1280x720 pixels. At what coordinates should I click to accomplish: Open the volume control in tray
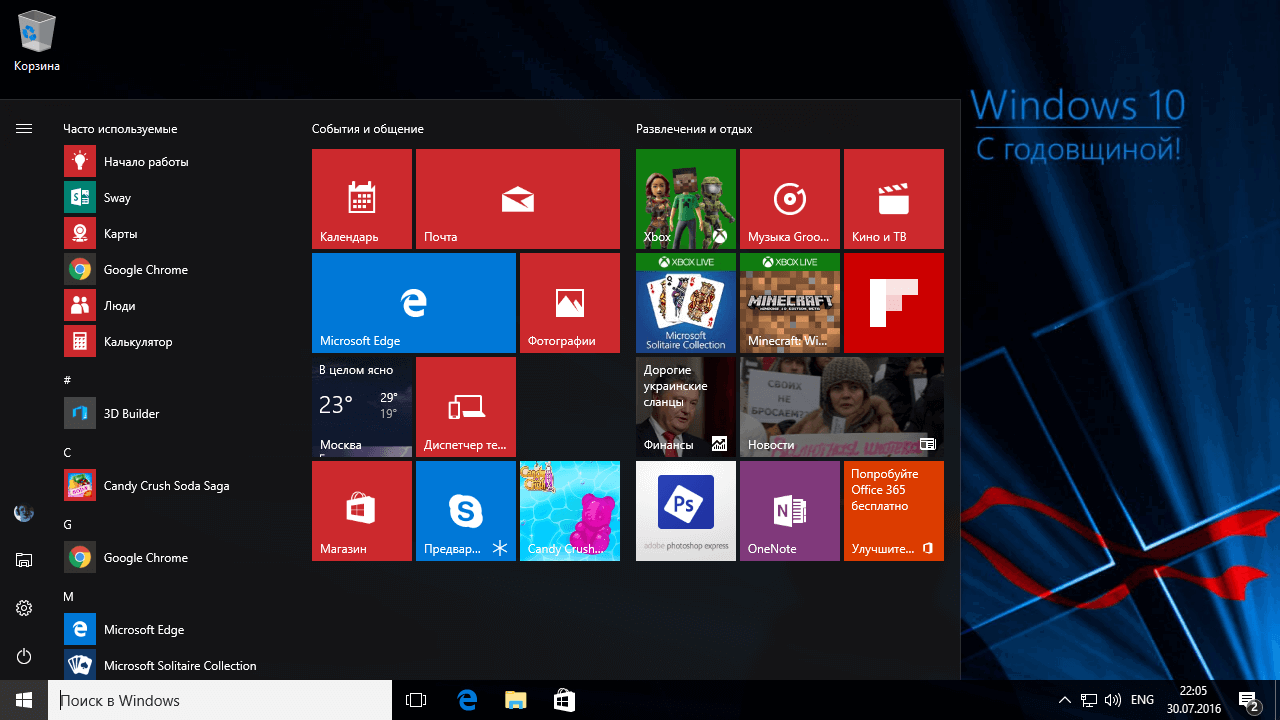pyautogui.click(x=1112, y=700)
